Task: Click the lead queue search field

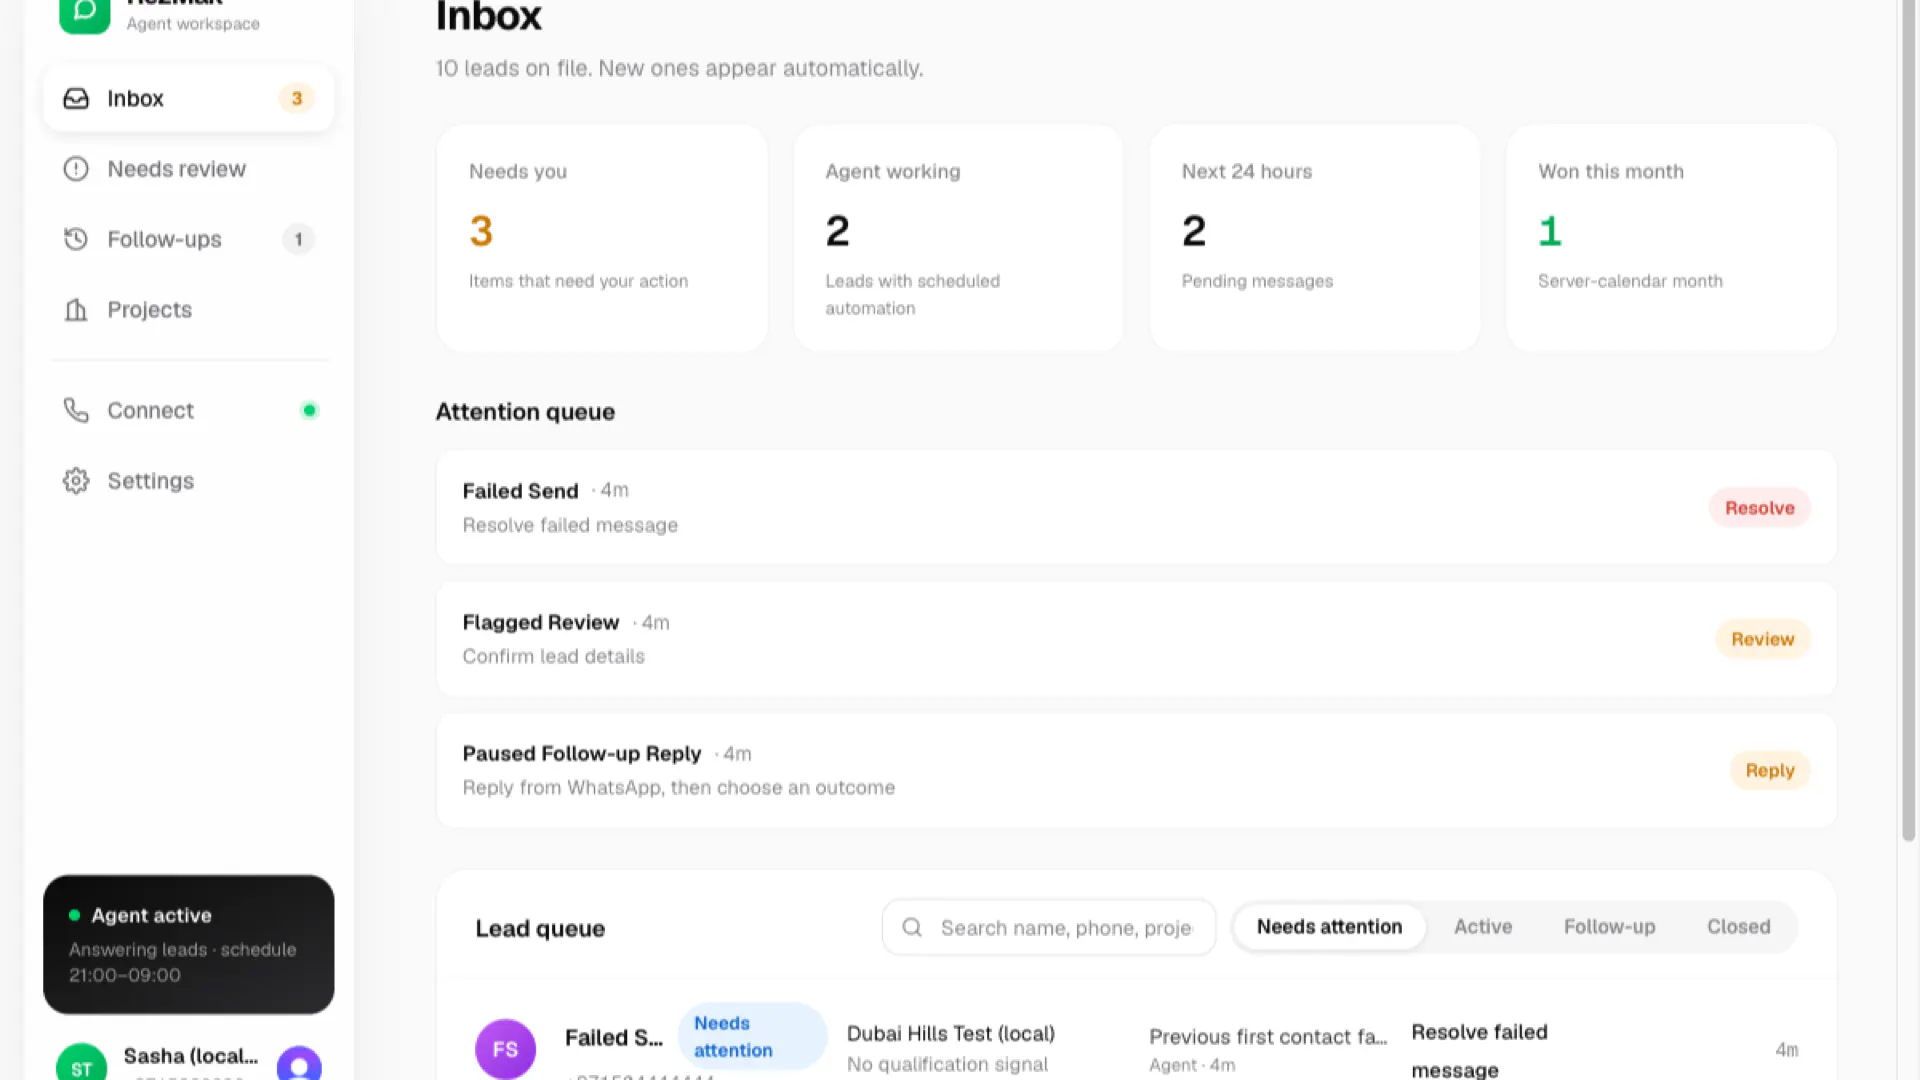Action: point(1049,927)
